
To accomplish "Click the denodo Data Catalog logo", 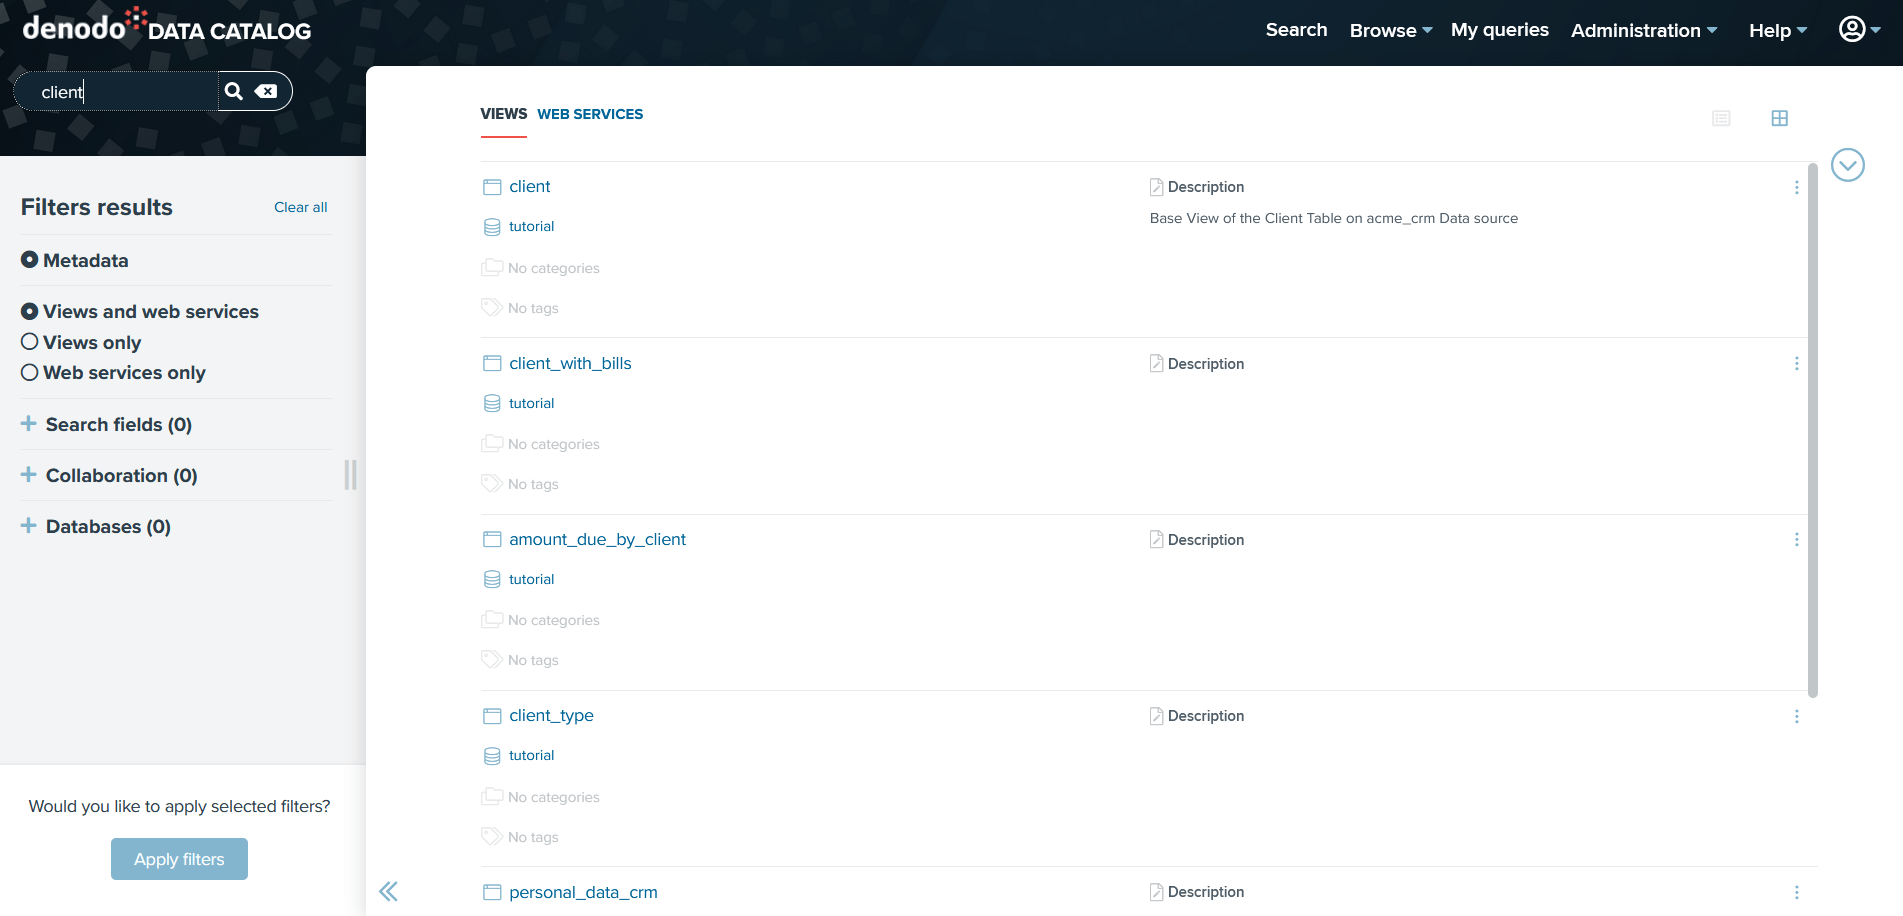I will coord(167,27).
